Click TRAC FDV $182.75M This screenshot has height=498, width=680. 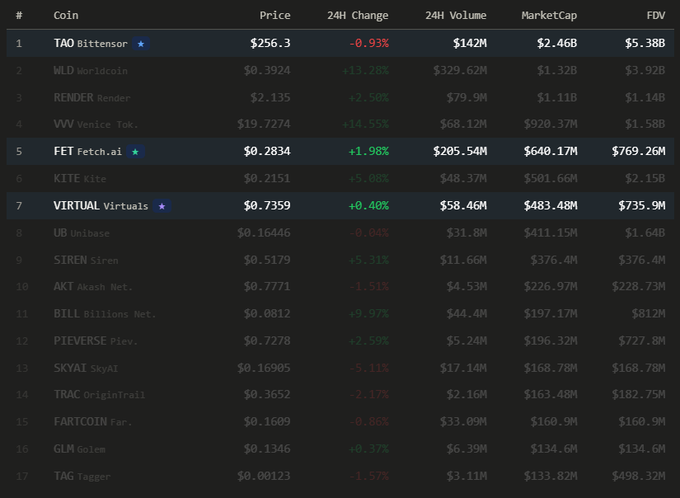pyautogui.click(x=638, y=395)
